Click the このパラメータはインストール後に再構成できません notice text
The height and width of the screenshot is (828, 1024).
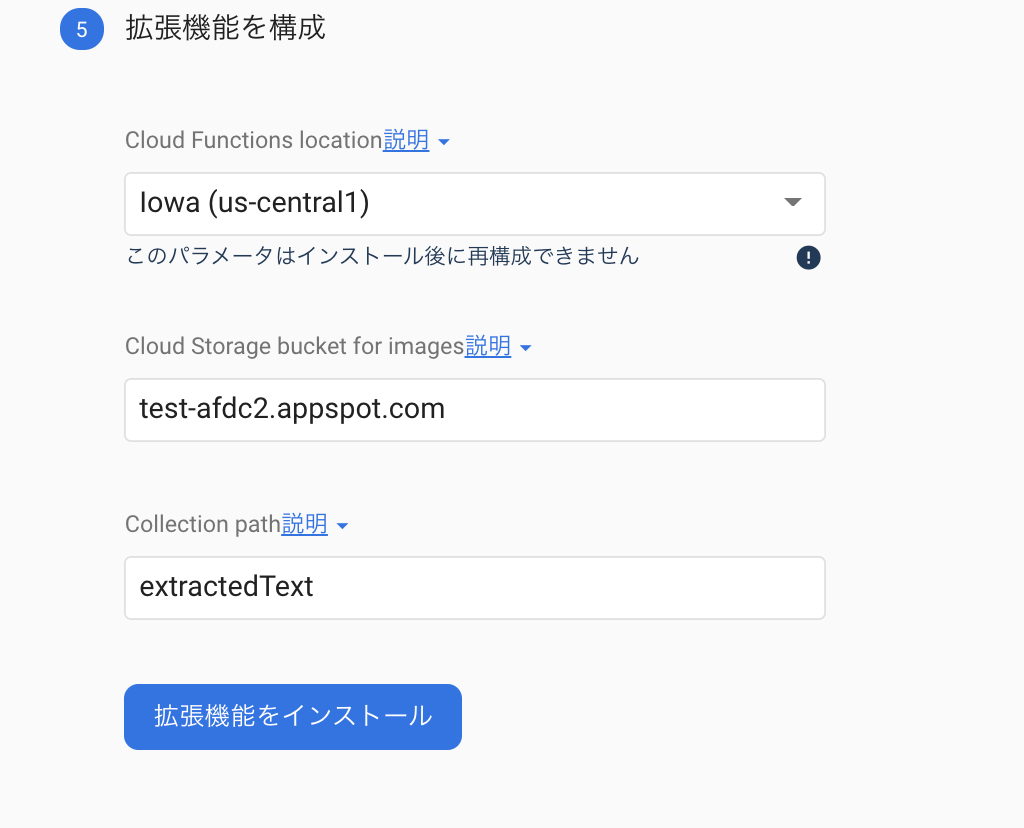pyautogui.click(x=383, y=255)
